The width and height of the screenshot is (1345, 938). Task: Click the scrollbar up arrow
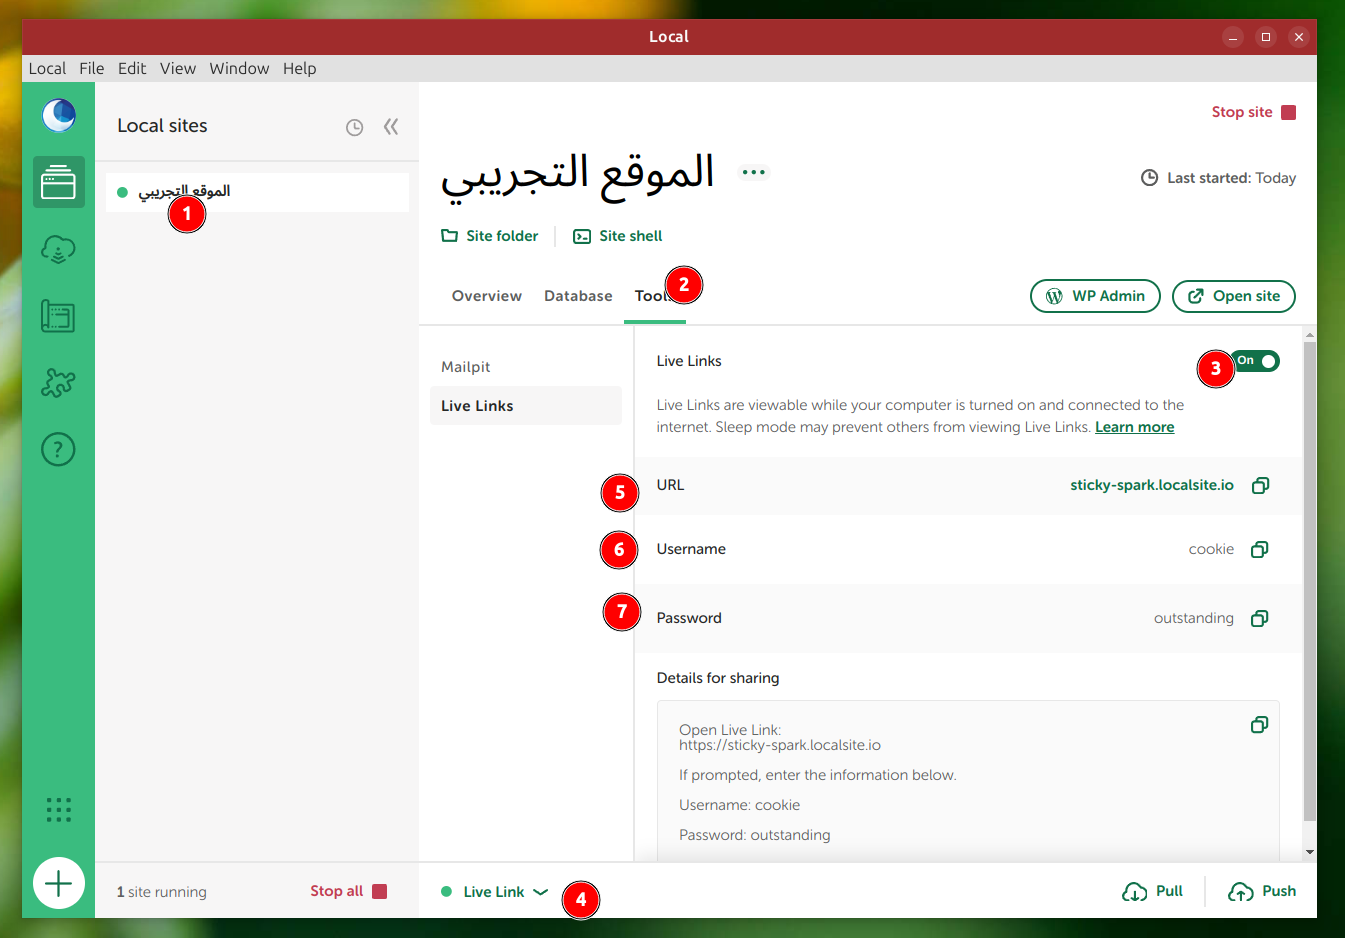(x=1310, y=334)
